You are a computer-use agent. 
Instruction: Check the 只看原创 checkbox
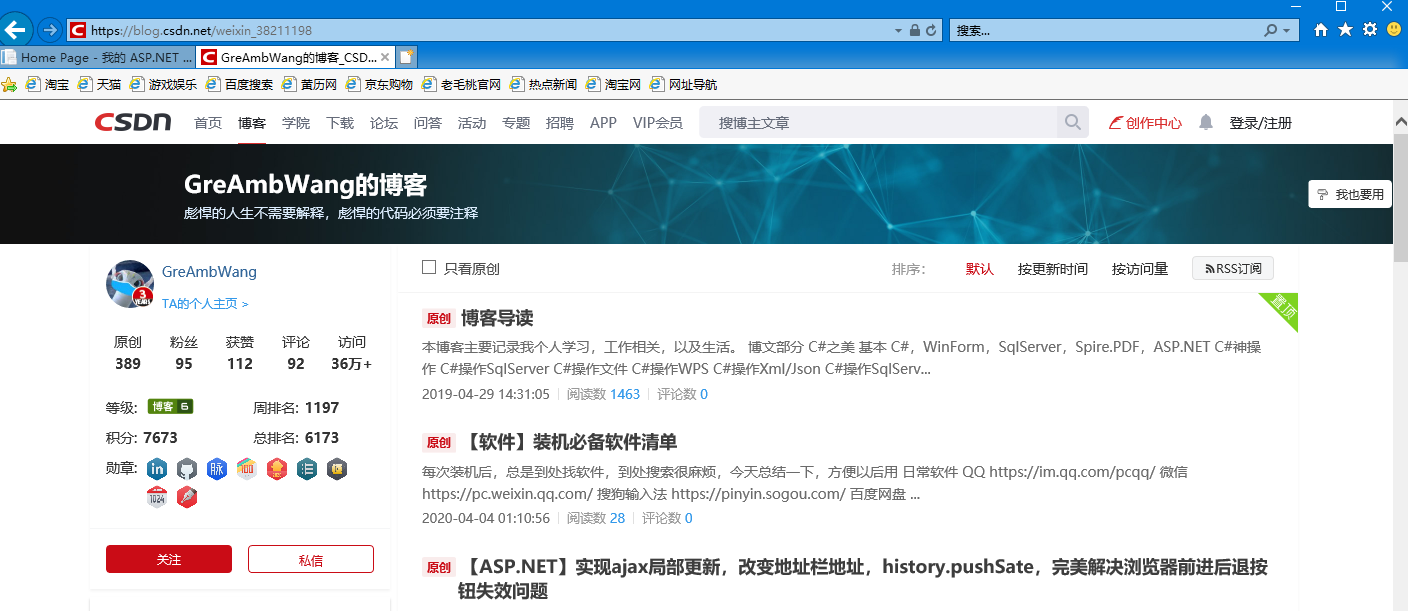[429, 267]
